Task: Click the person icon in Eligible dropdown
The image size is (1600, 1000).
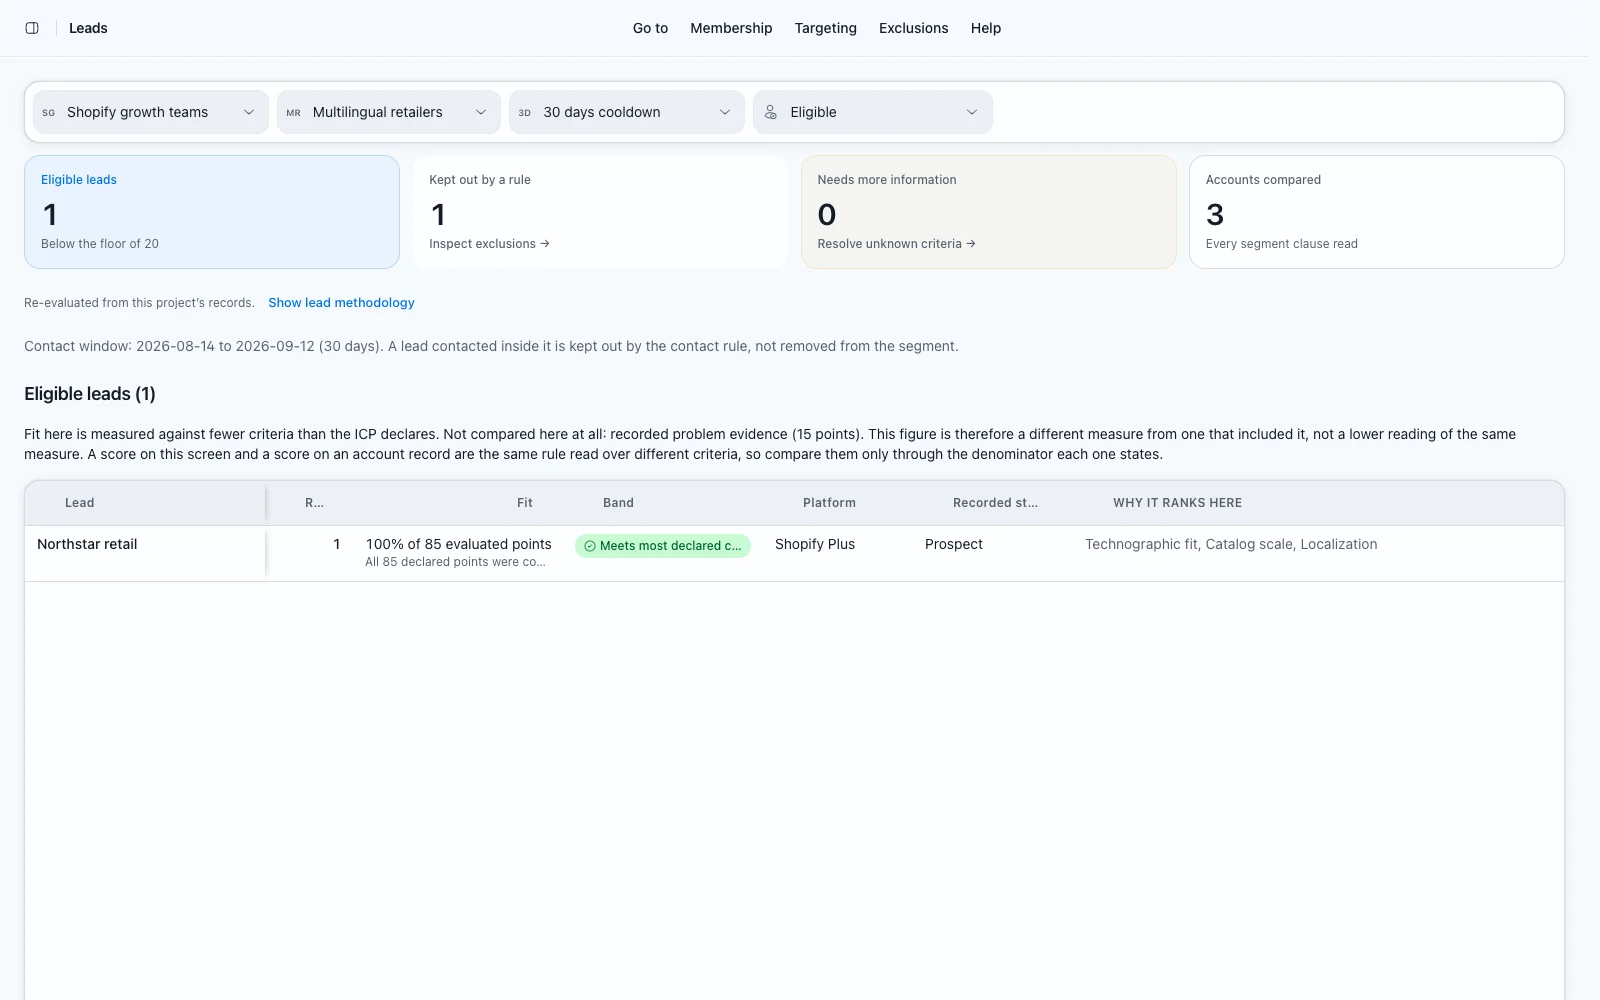Action: coord(771,112)
